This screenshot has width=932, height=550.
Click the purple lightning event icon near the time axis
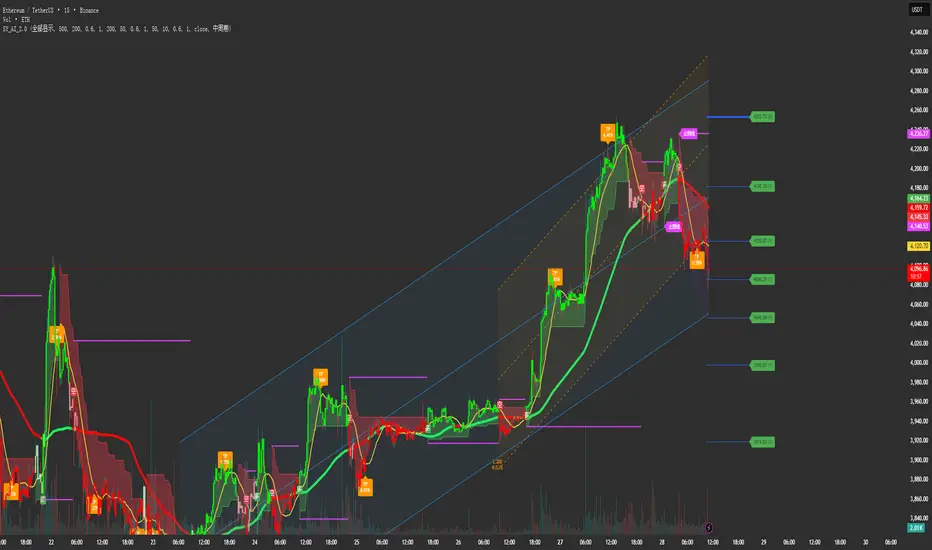tap(709, 527)
